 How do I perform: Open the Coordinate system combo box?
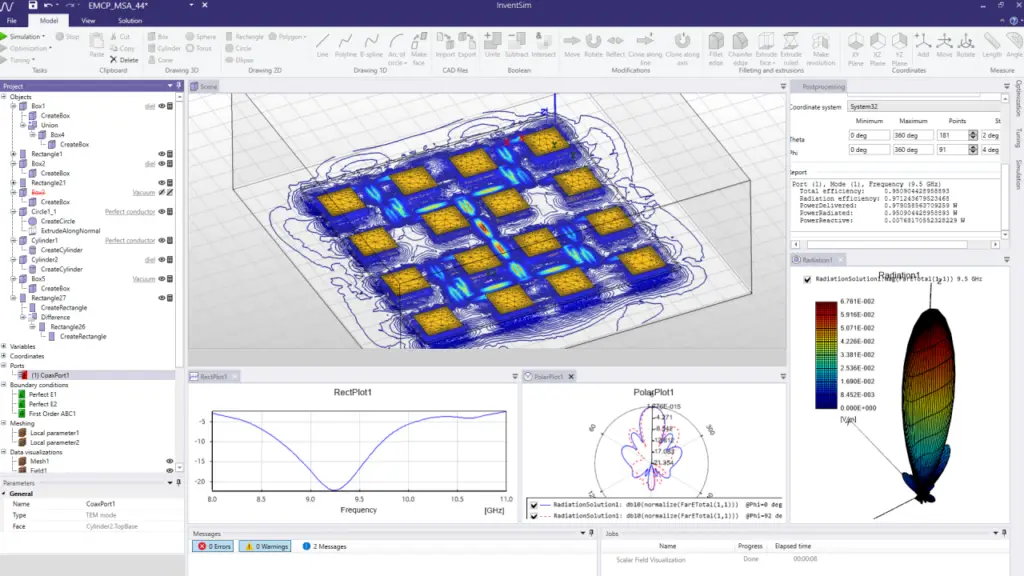pos(920,106)
